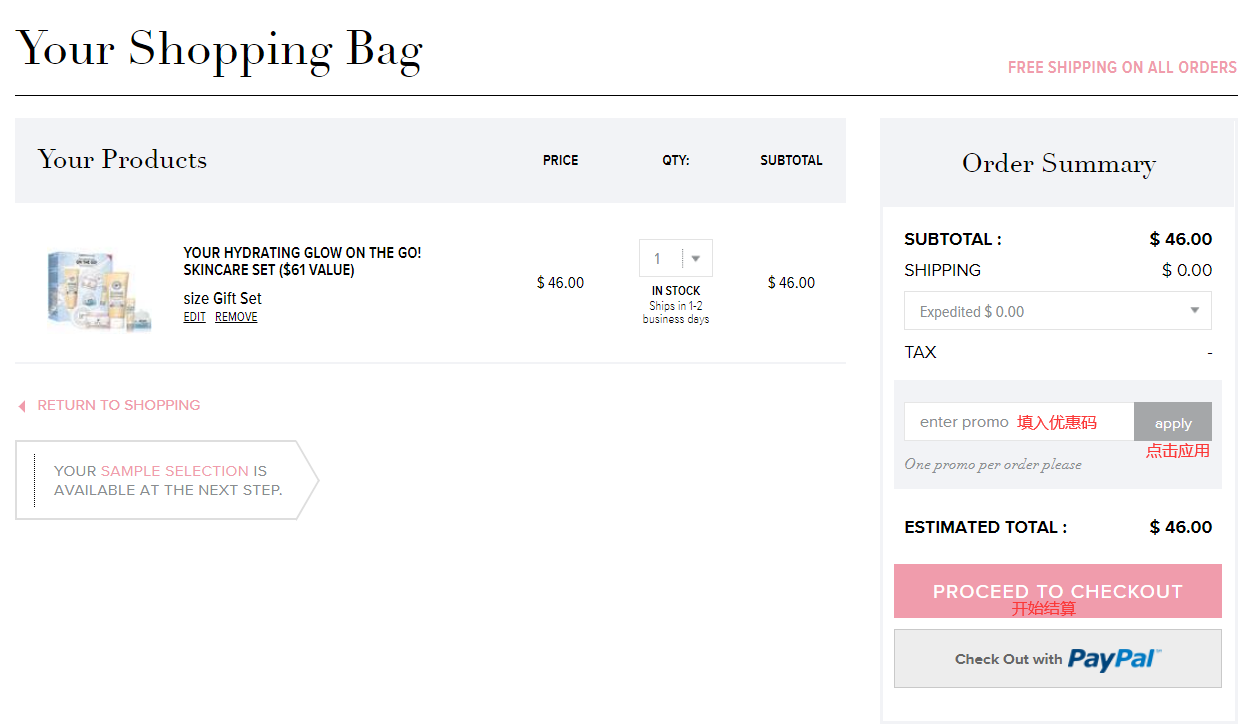
Task: Click the Edit link under the product
Action: pyautogui.click(x=194, y=317)
